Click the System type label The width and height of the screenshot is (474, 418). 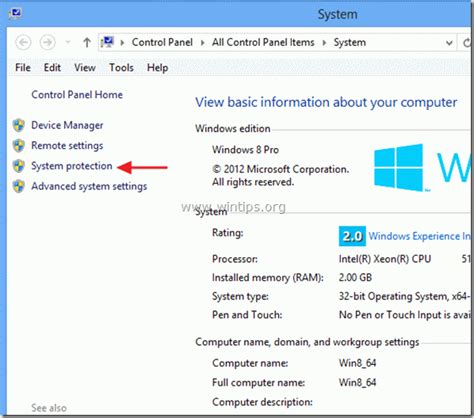[240, 296]
